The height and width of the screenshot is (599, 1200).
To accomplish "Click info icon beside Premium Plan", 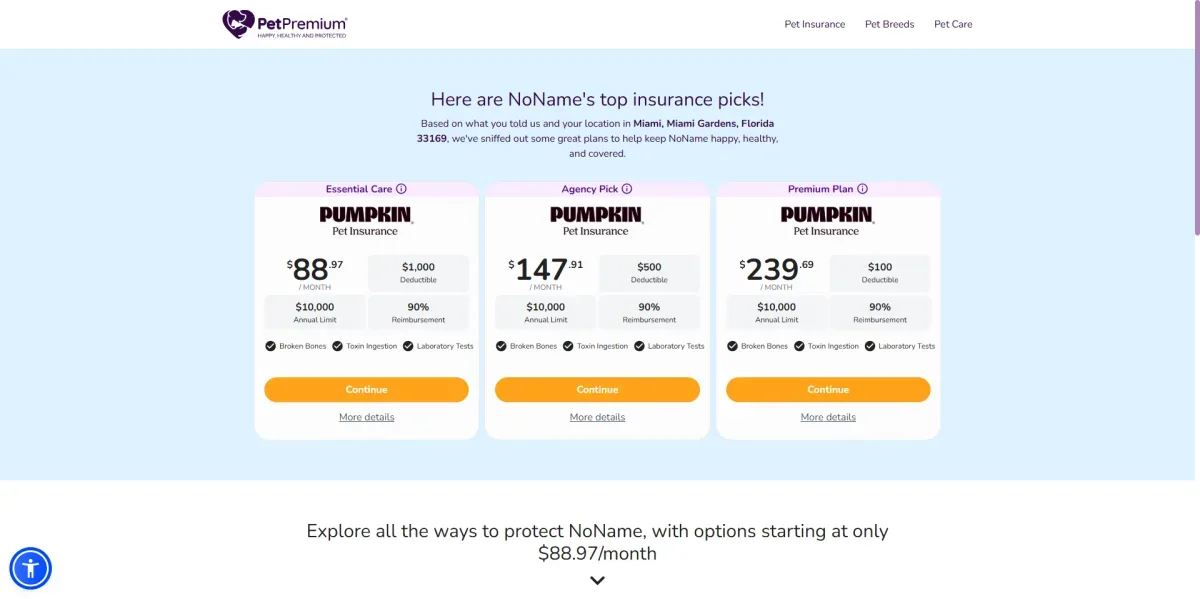I will [862, 189].
